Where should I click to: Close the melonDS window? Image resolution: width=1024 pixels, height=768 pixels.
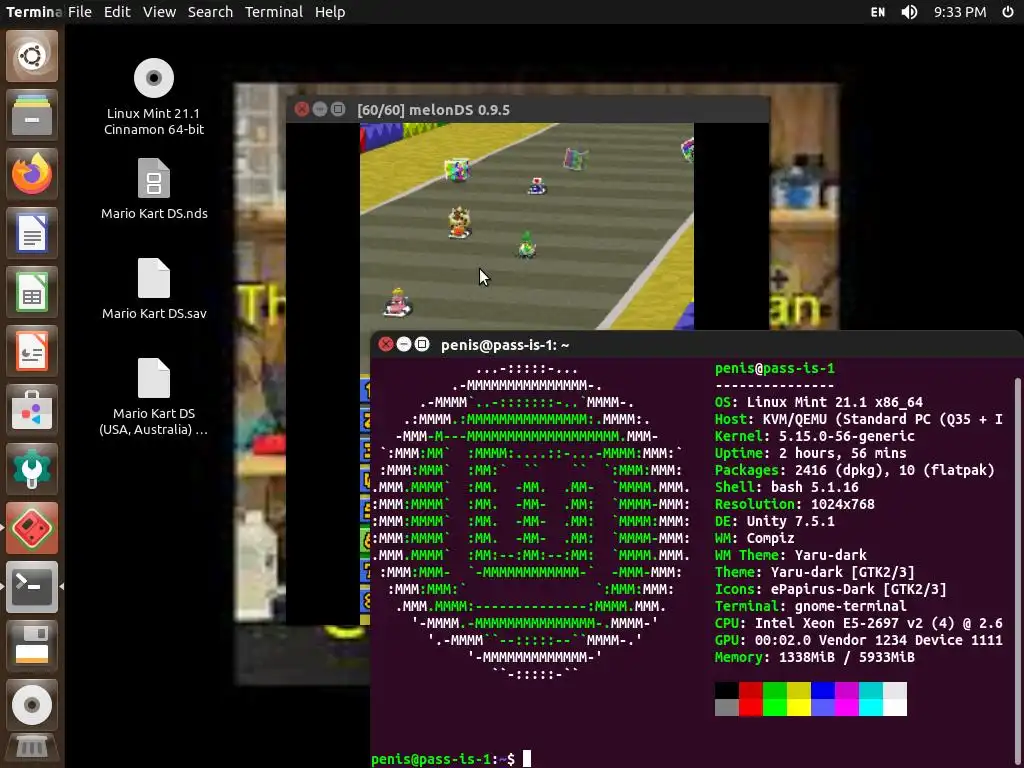302,110
